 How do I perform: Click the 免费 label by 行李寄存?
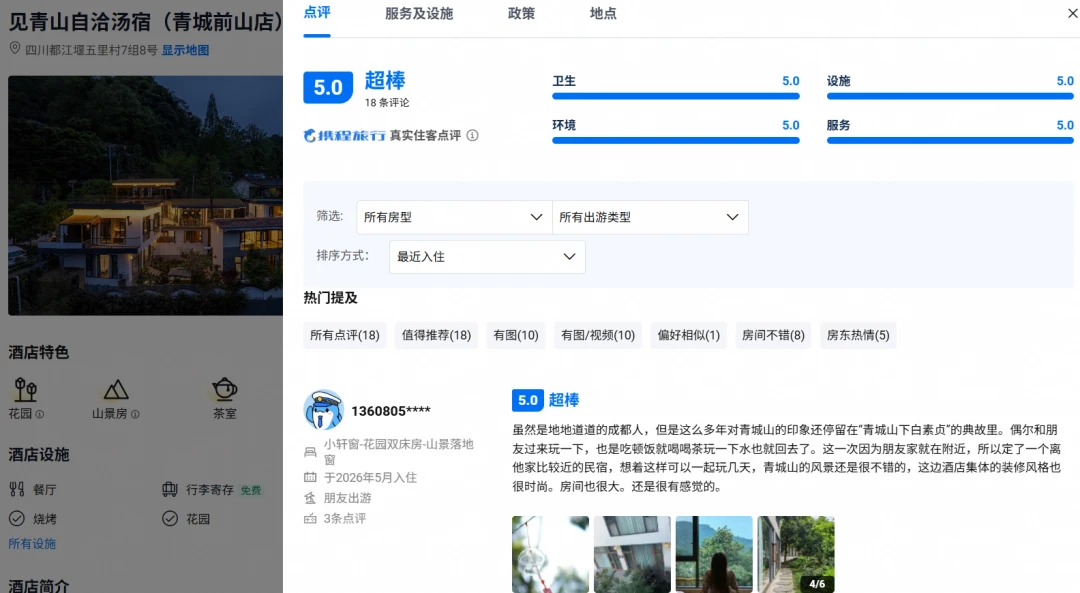251,490
